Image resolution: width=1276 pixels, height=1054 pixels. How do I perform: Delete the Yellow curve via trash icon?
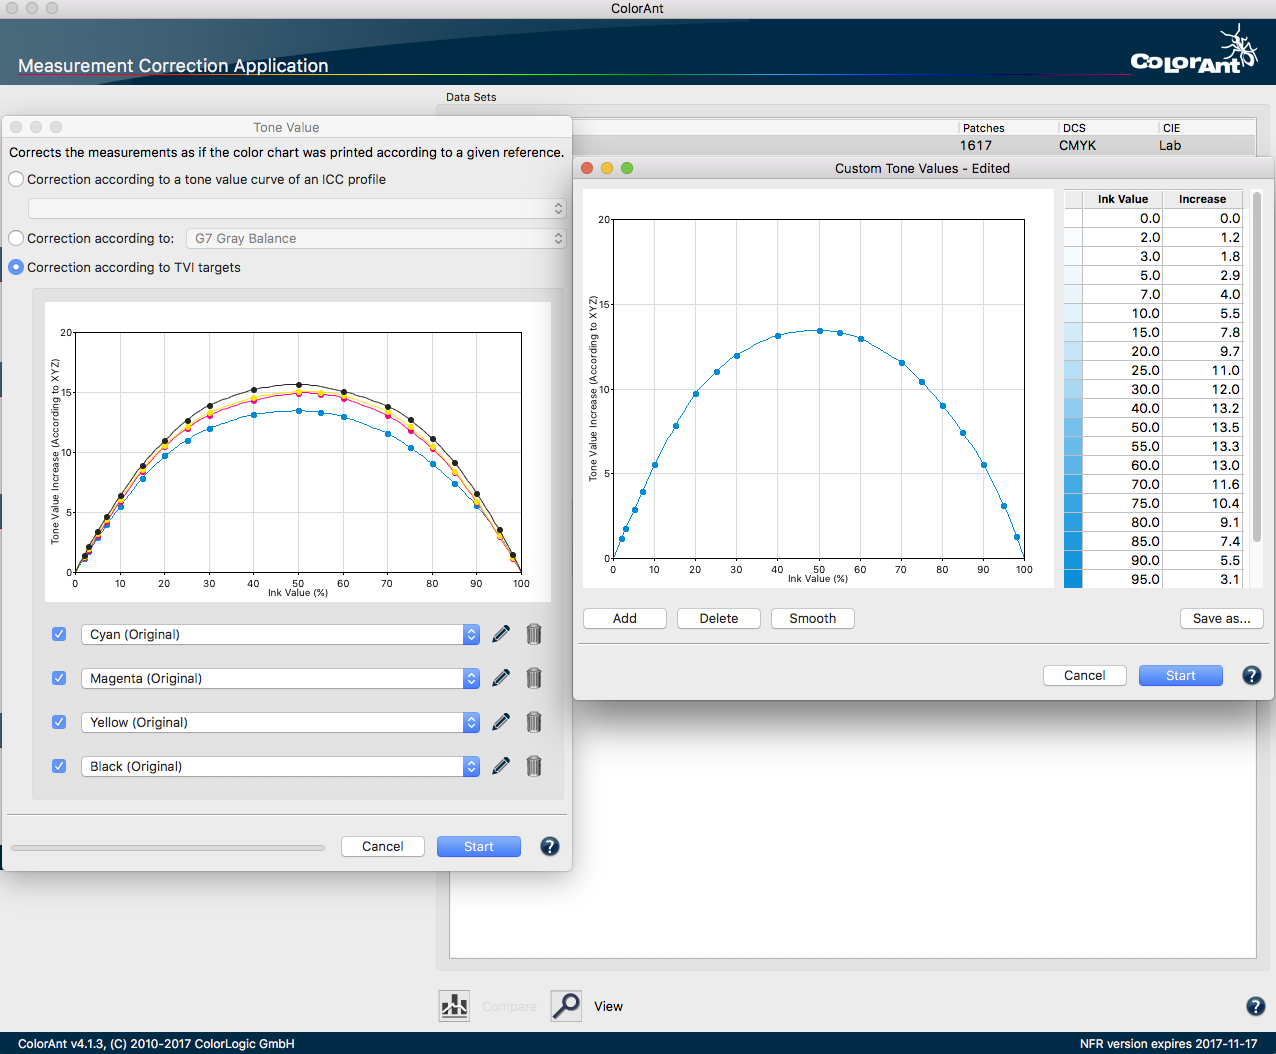point(534,722)
